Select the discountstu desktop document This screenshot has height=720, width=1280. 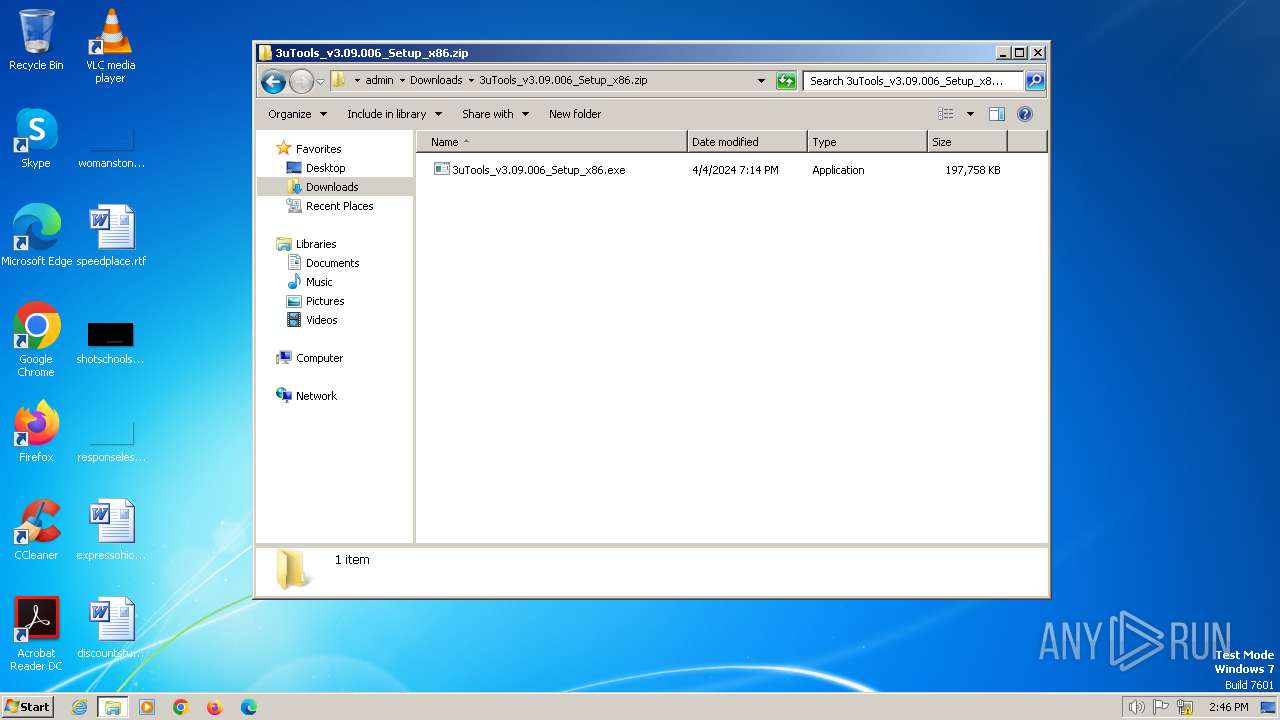tap(111, 628)
